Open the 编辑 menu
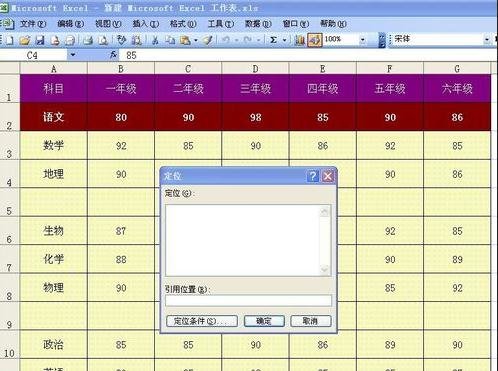This screenshot has width=498, height=371. [70, 24]
